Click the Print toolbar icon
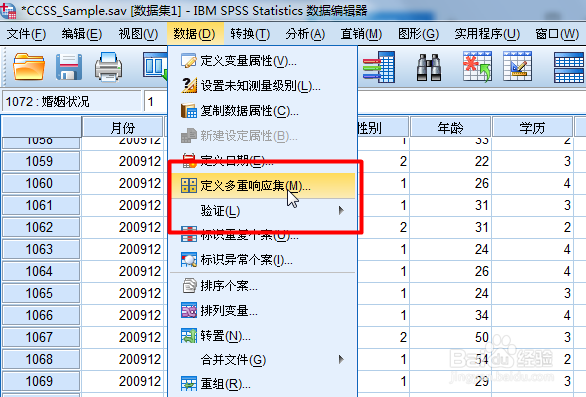The image size is (586, 397). [108, 67]
